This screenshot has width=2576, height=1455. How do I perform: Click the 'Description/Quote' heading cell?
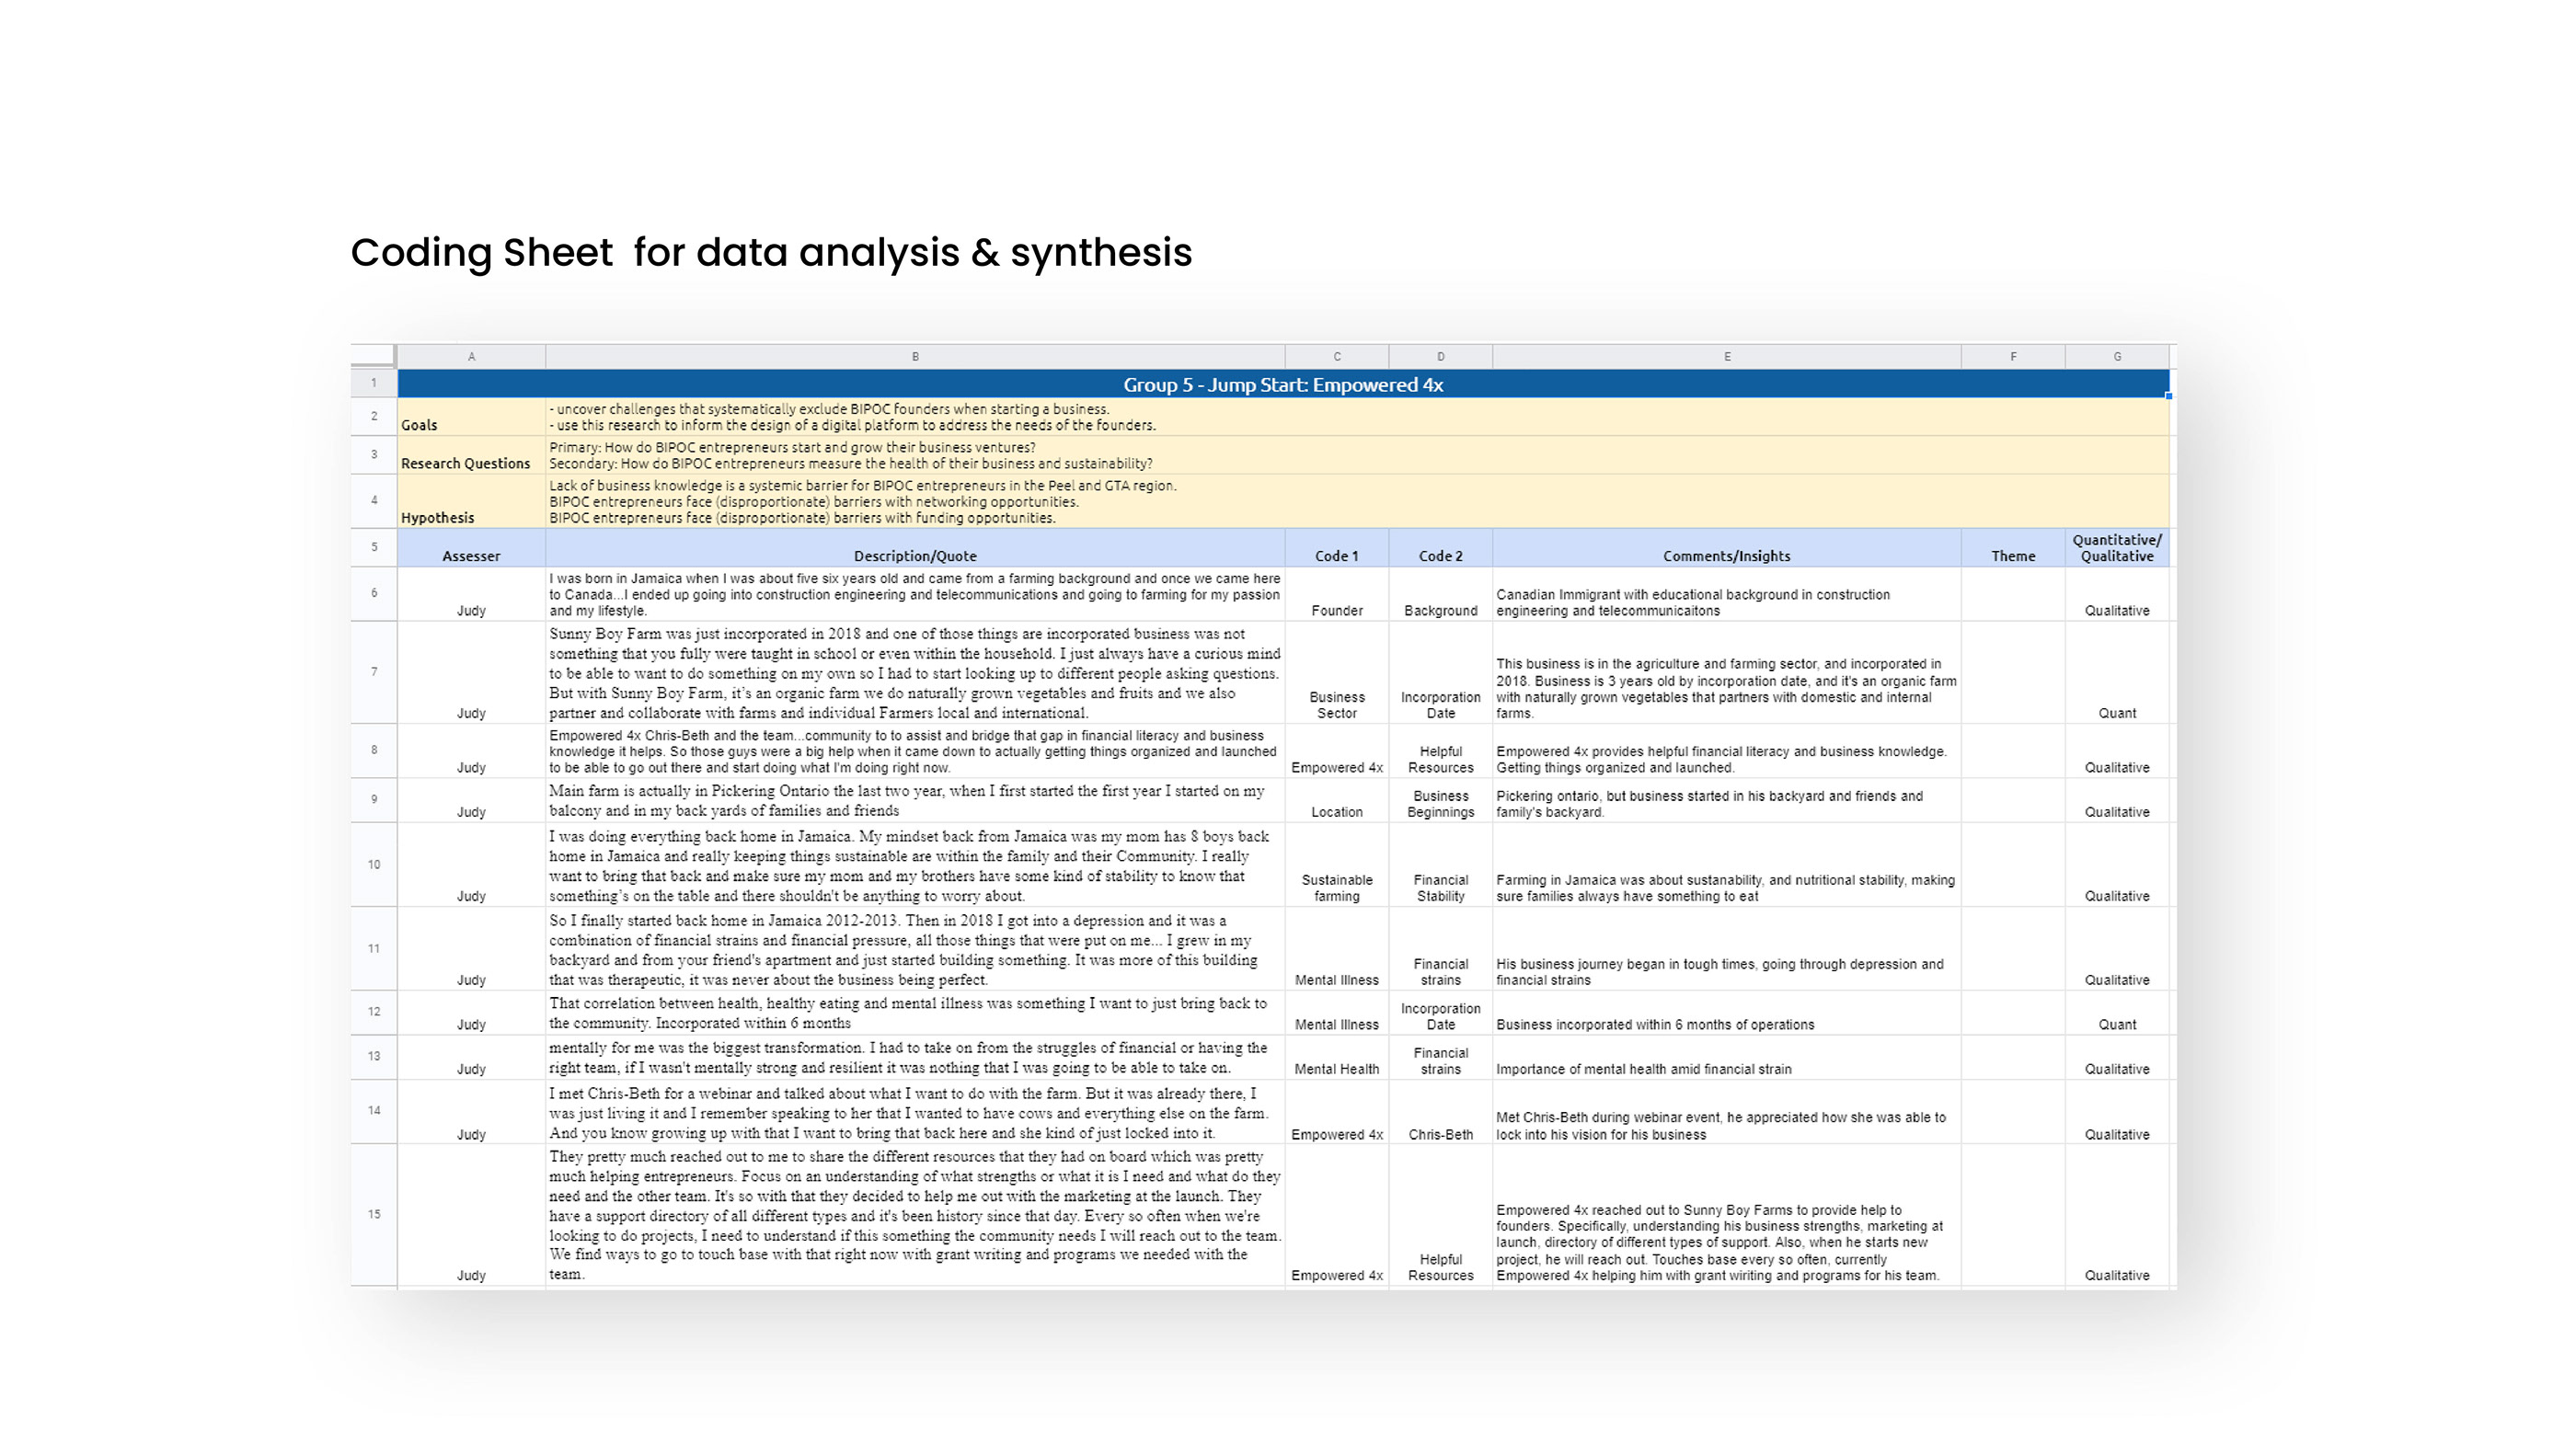coord(915,548)
